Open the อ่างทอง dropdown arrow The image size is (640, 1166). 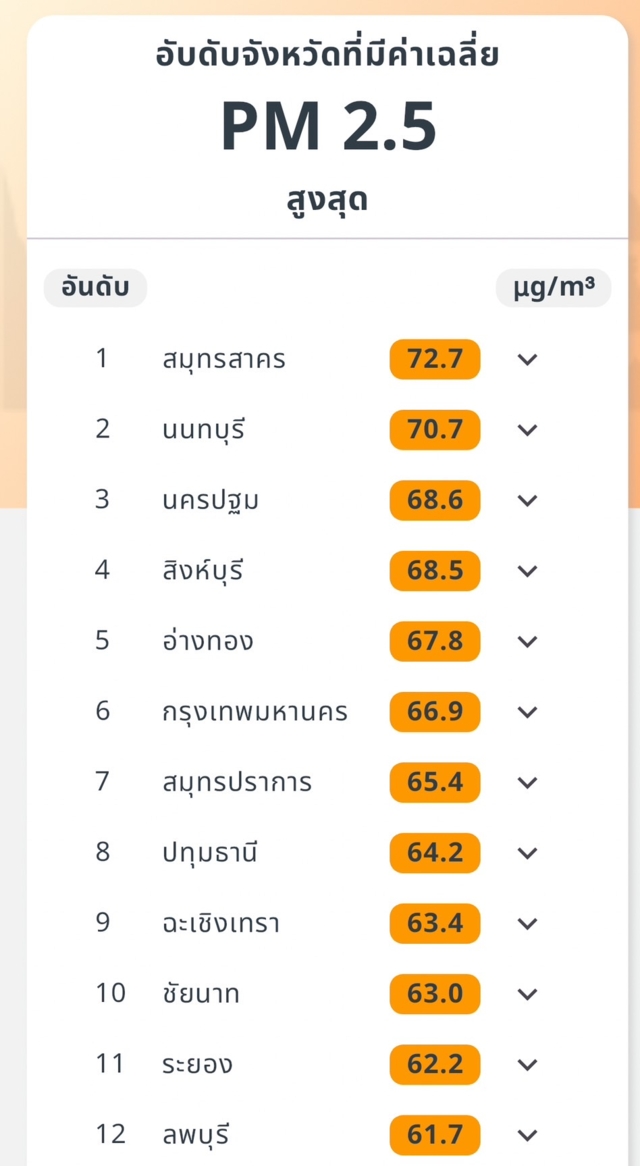[x=528, y=642]
